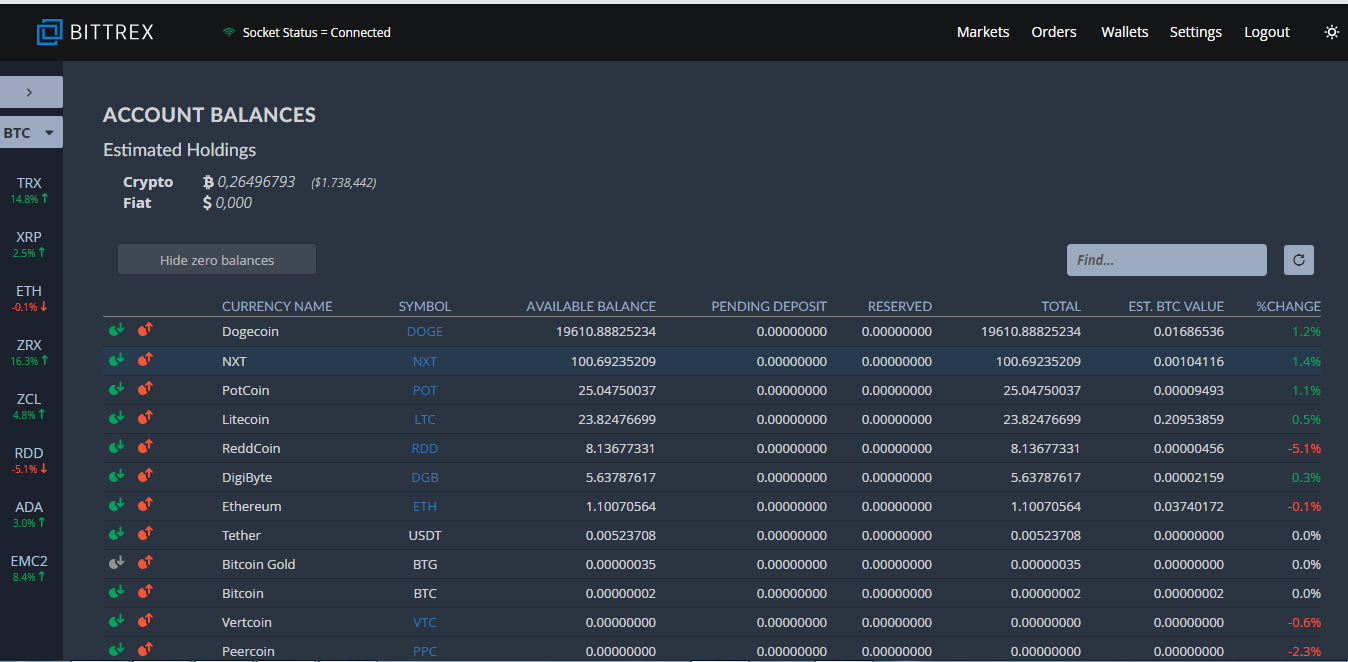Expand the sidebar with the chevron button
Viewport: 1348px width, 662px height.
point(30,92)
